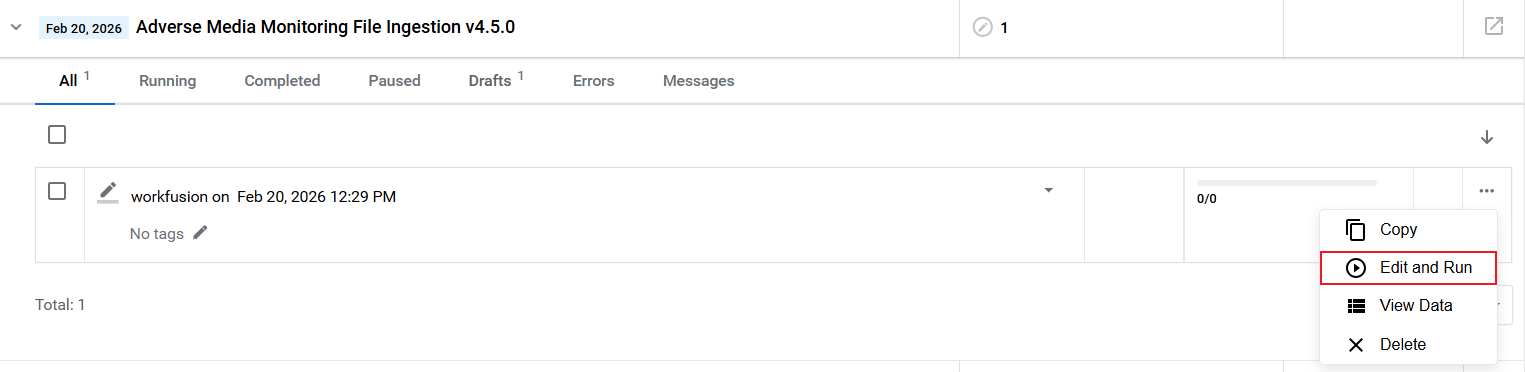Edit tags using the pencil icon
This screenshot has height=372, width=1525.
[200, 232]
